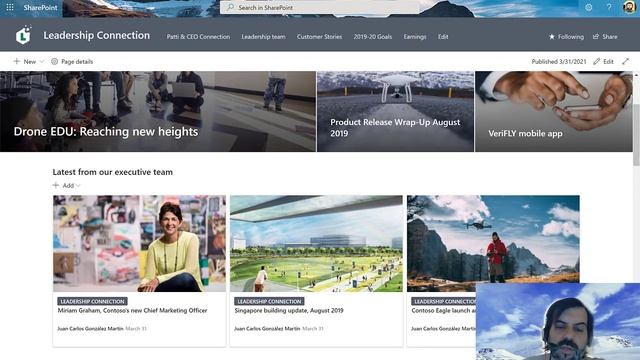Click the expand content arrows icon
Screen dimensions: 640x360
[x=625, y=62]
